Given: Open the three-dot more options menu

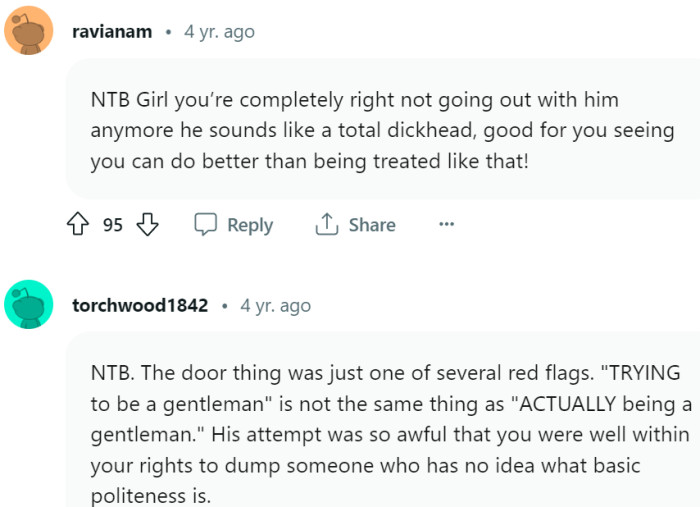Looking at the screenshot, I should coord(446,225).
